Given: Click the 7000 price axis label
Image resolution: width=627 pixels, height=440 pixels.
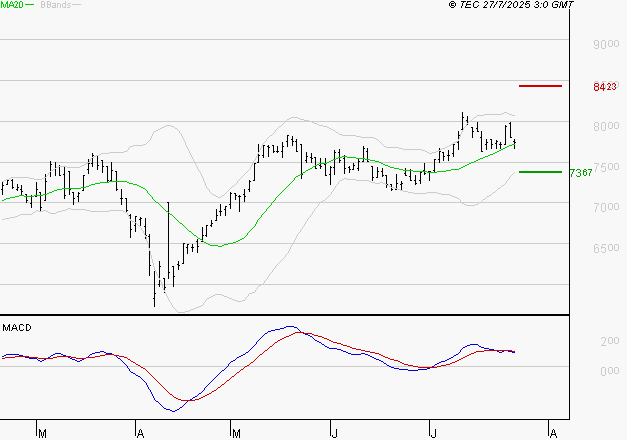Looking at the screenshot, I should point(605,208).
